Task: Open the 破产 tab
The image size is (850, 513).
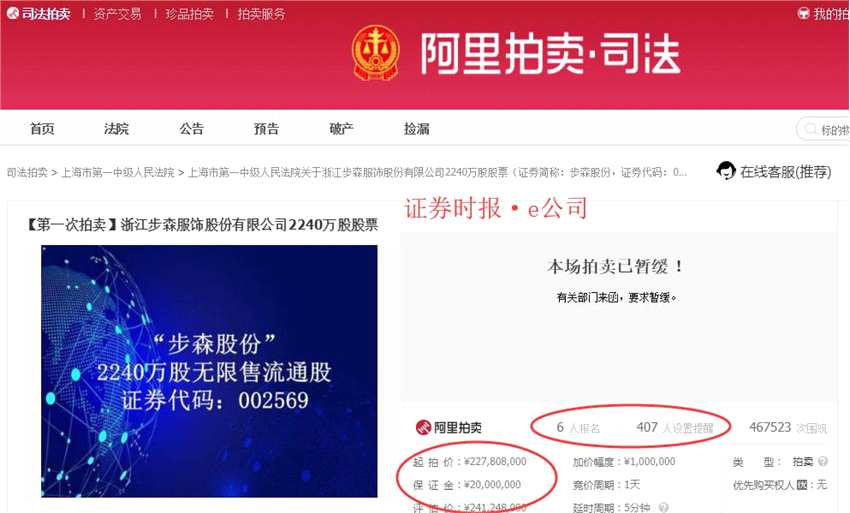Action: coord(342,129)
